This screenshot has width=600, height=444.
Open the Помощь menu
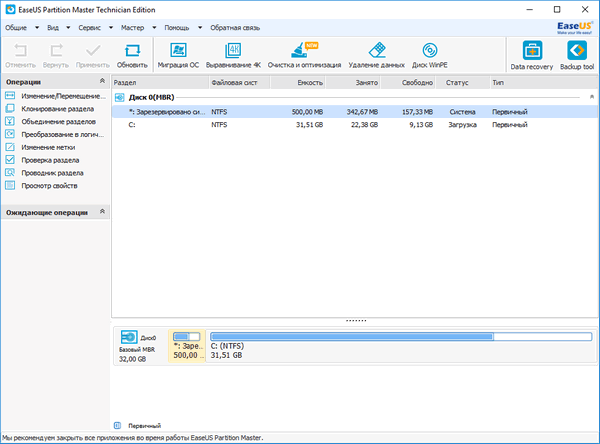(177, 28)
